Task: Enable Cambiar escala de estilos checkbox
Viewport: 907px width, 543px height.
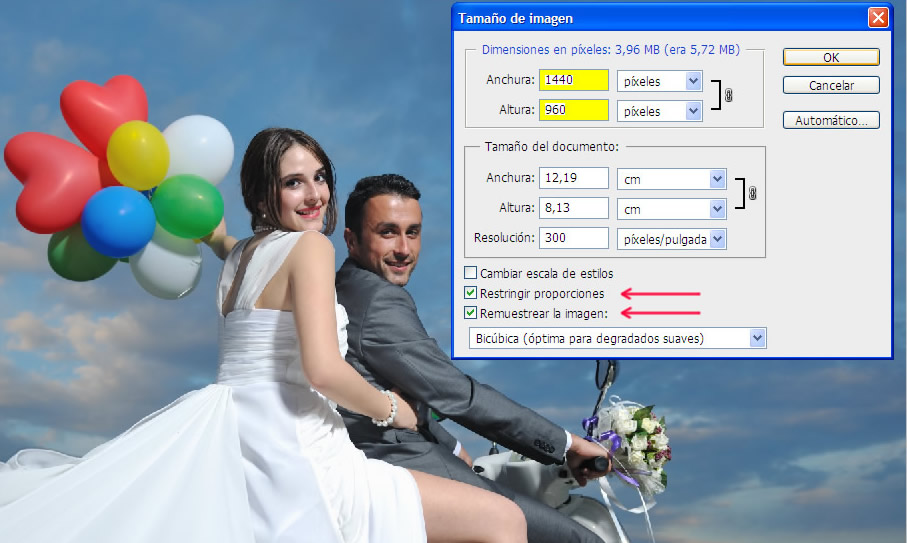Action: pyautogui.click(x=471, y=273)
